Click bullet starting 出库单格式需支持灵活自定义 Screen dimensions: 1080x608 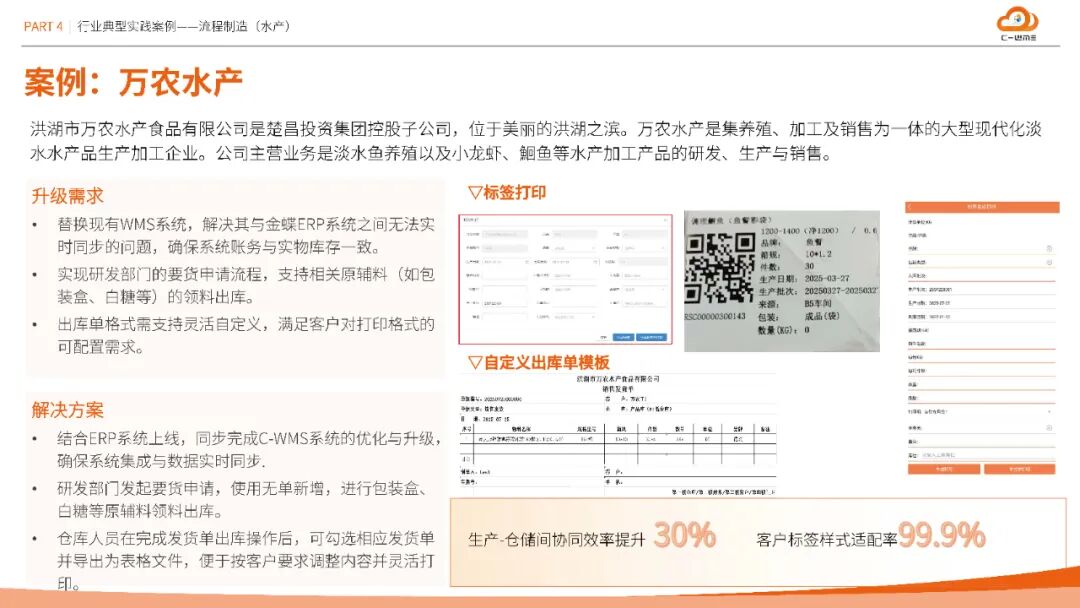[246, 335]
